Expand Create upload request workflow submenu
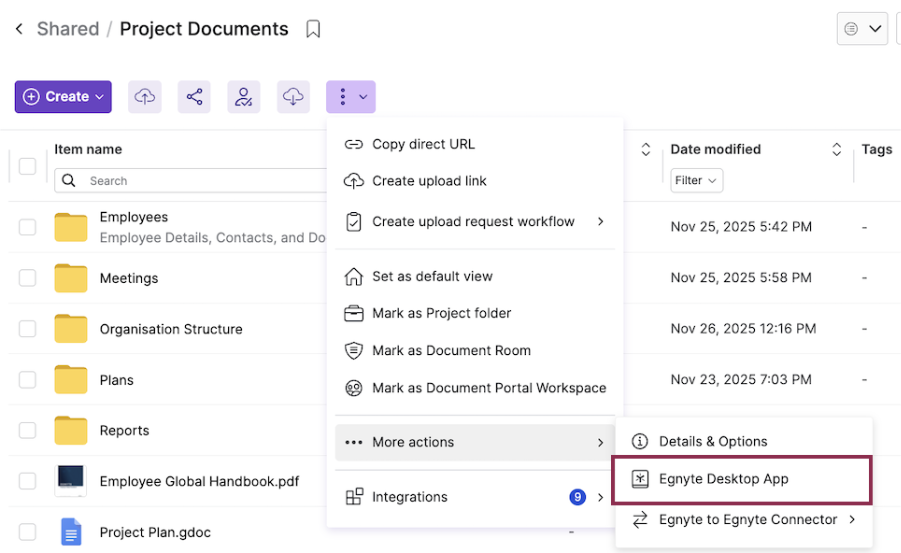 [x=475, y=221]
